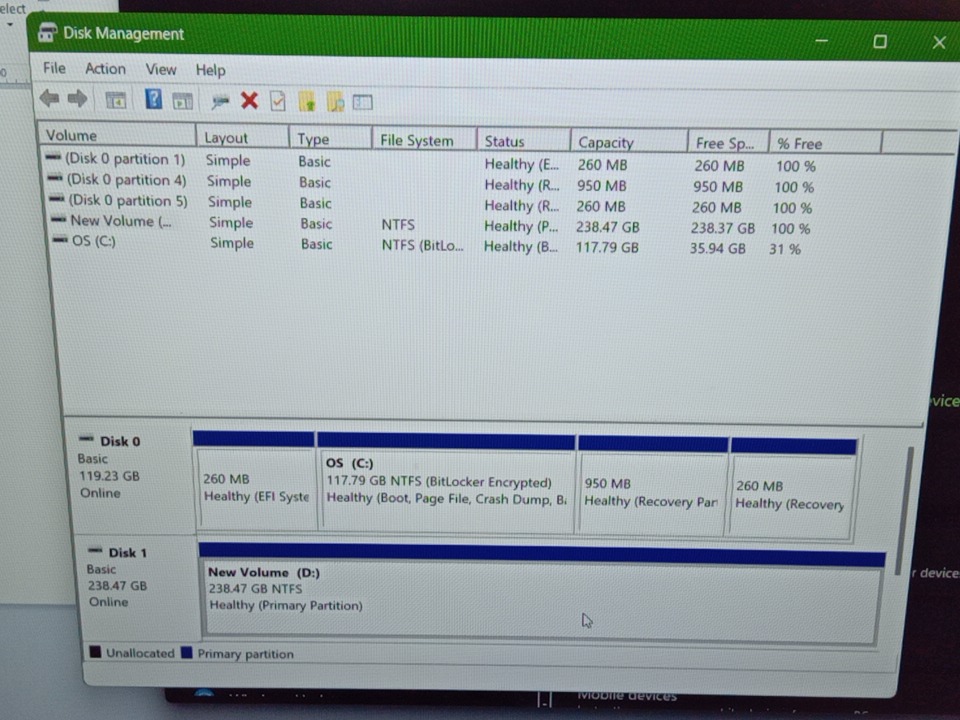This screenshot has height=720, width=960.
Task: Click yellow folder icon with magnifier
Action: click(x=336, y=102)
